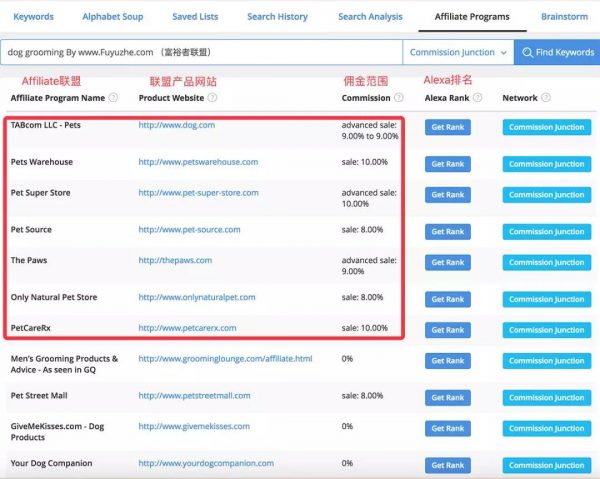Image resolution: width=600 pixels, height=479 pixels.
Task: Click Commission Junction button for Your Dog Companion
Action: (545, 465)
